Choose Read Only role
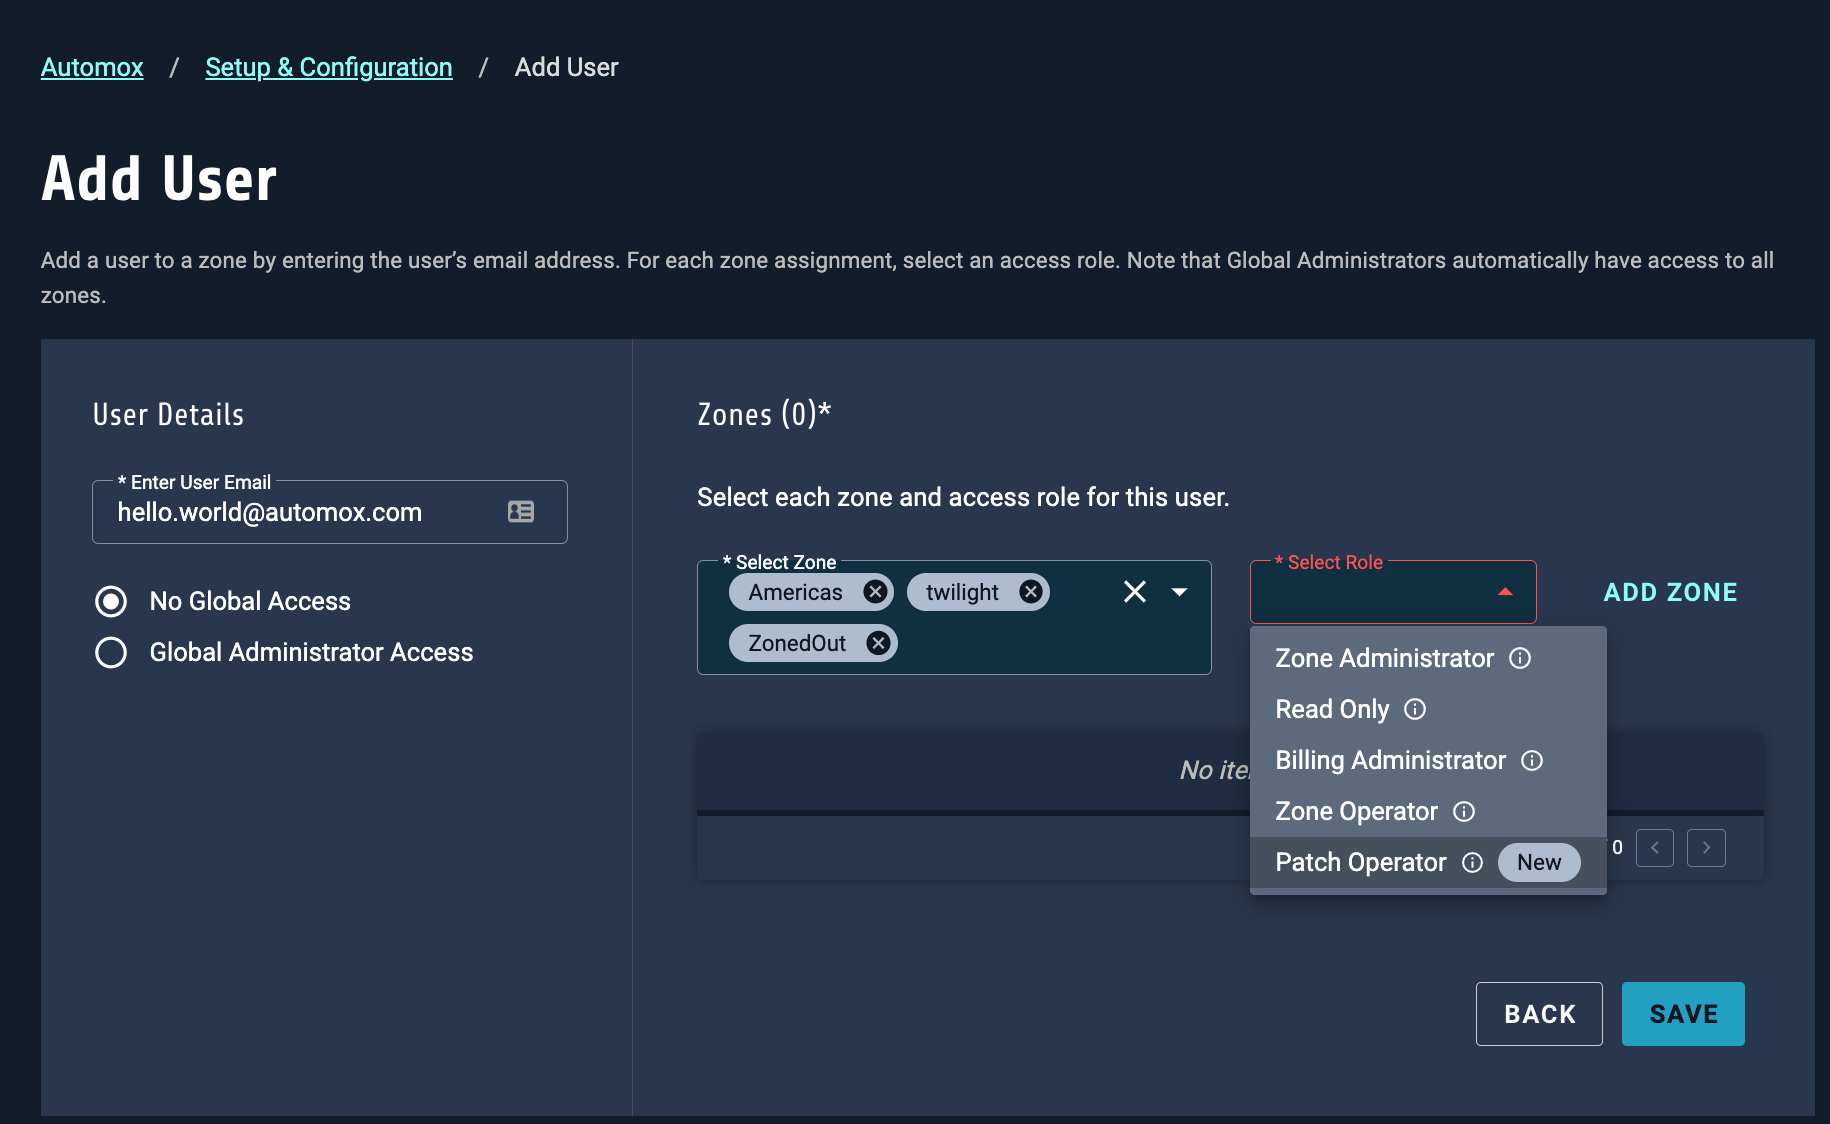1830x1124 pixels. 1428,709
